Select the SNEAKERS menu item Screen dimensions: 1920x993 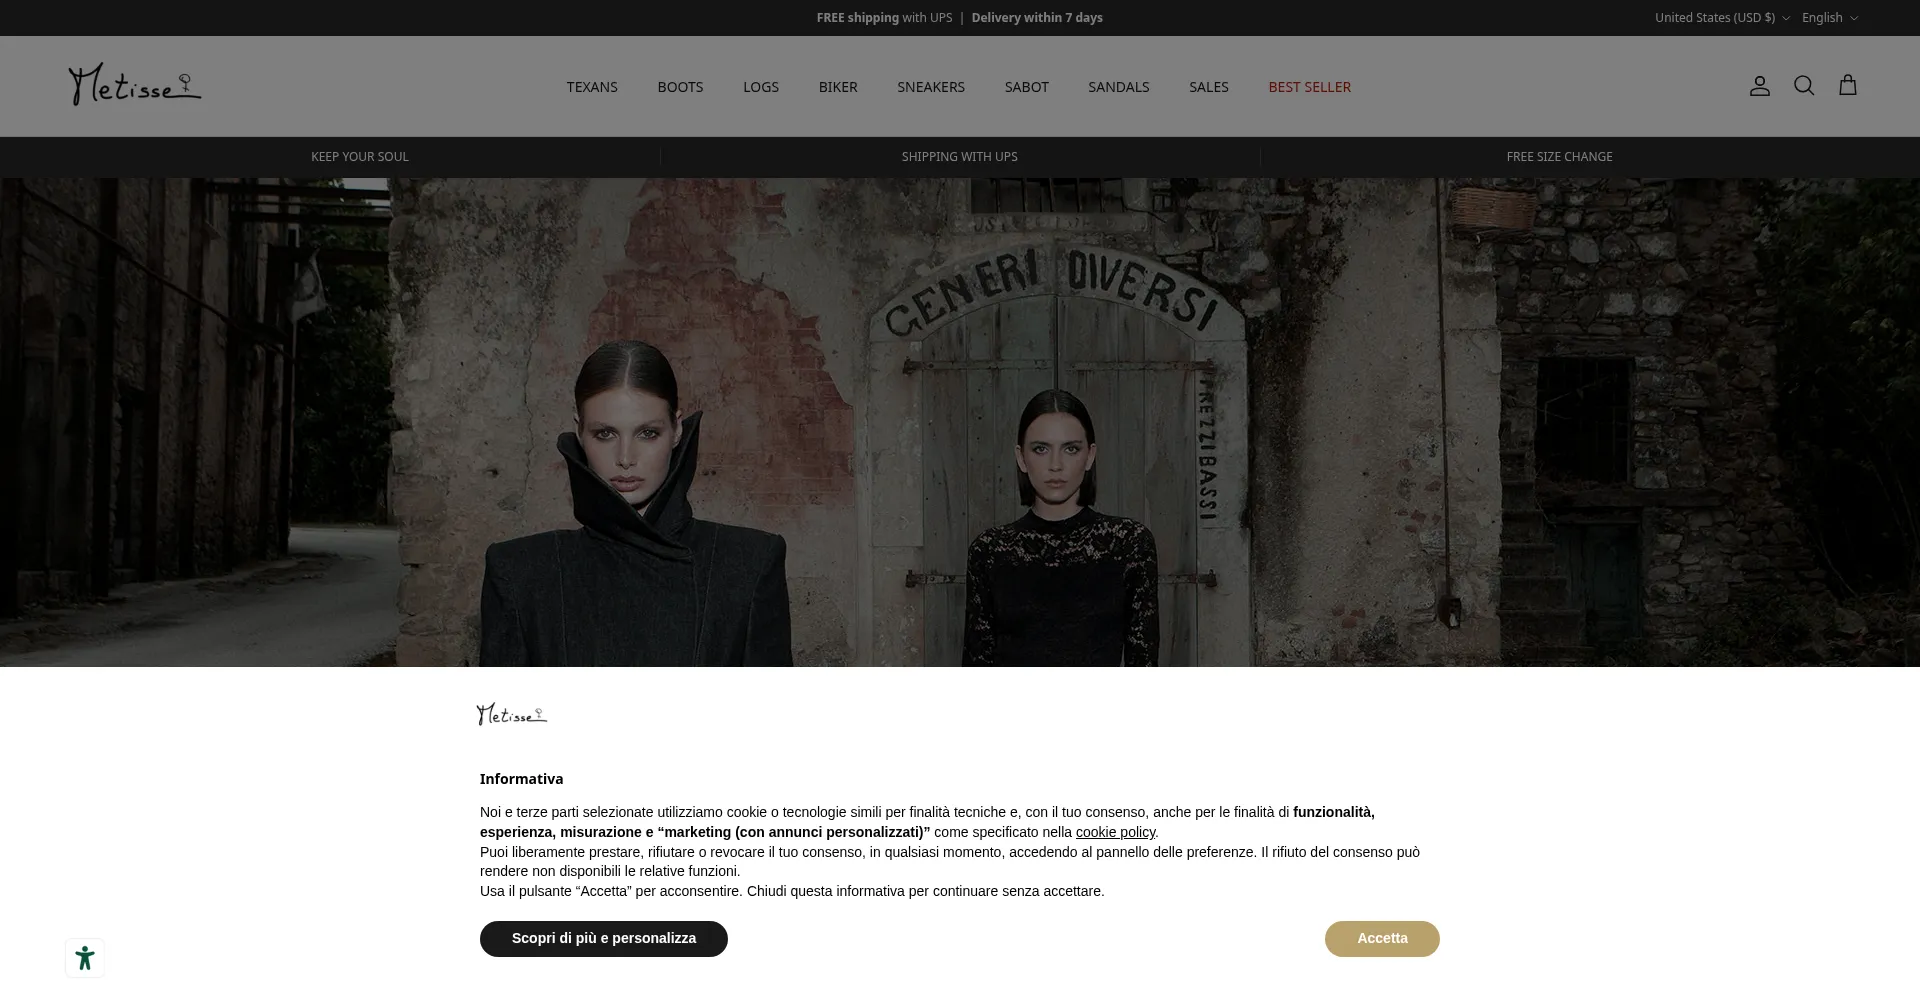(x=931, y=87)
